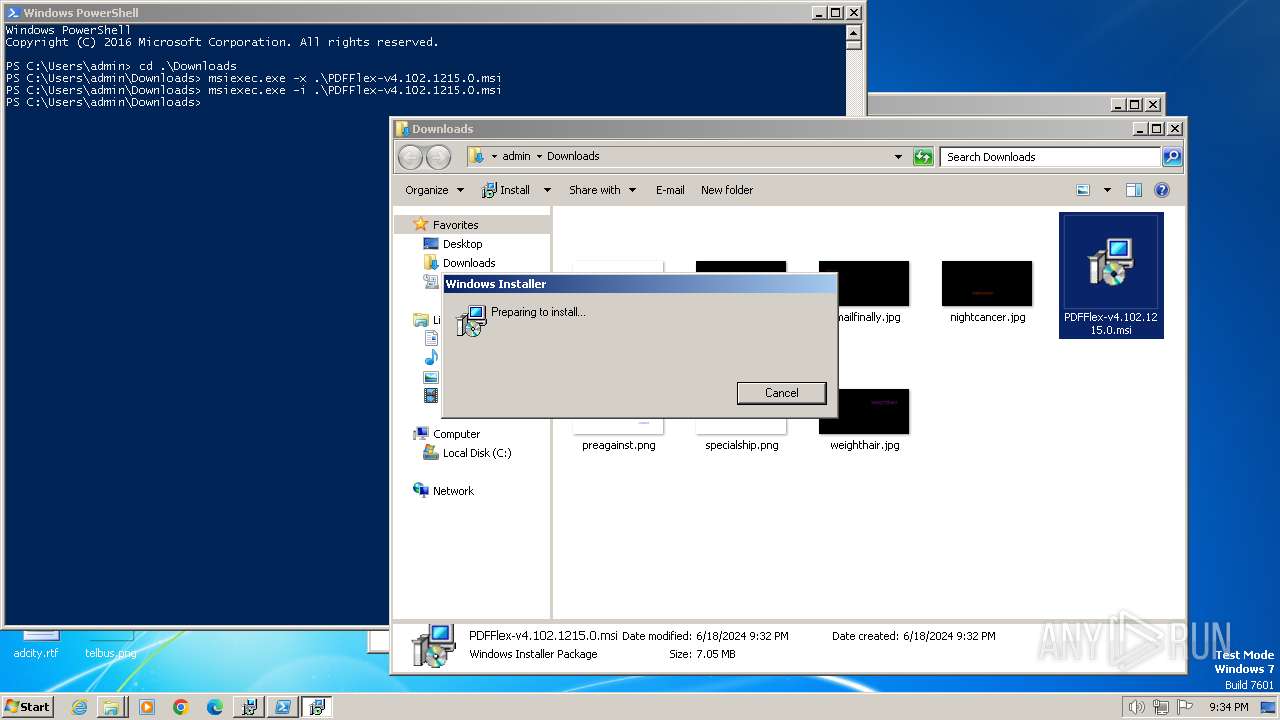
Task: Go forward in the Downloads explorer window
Action: pyautogui.click(x=438, y=157)
